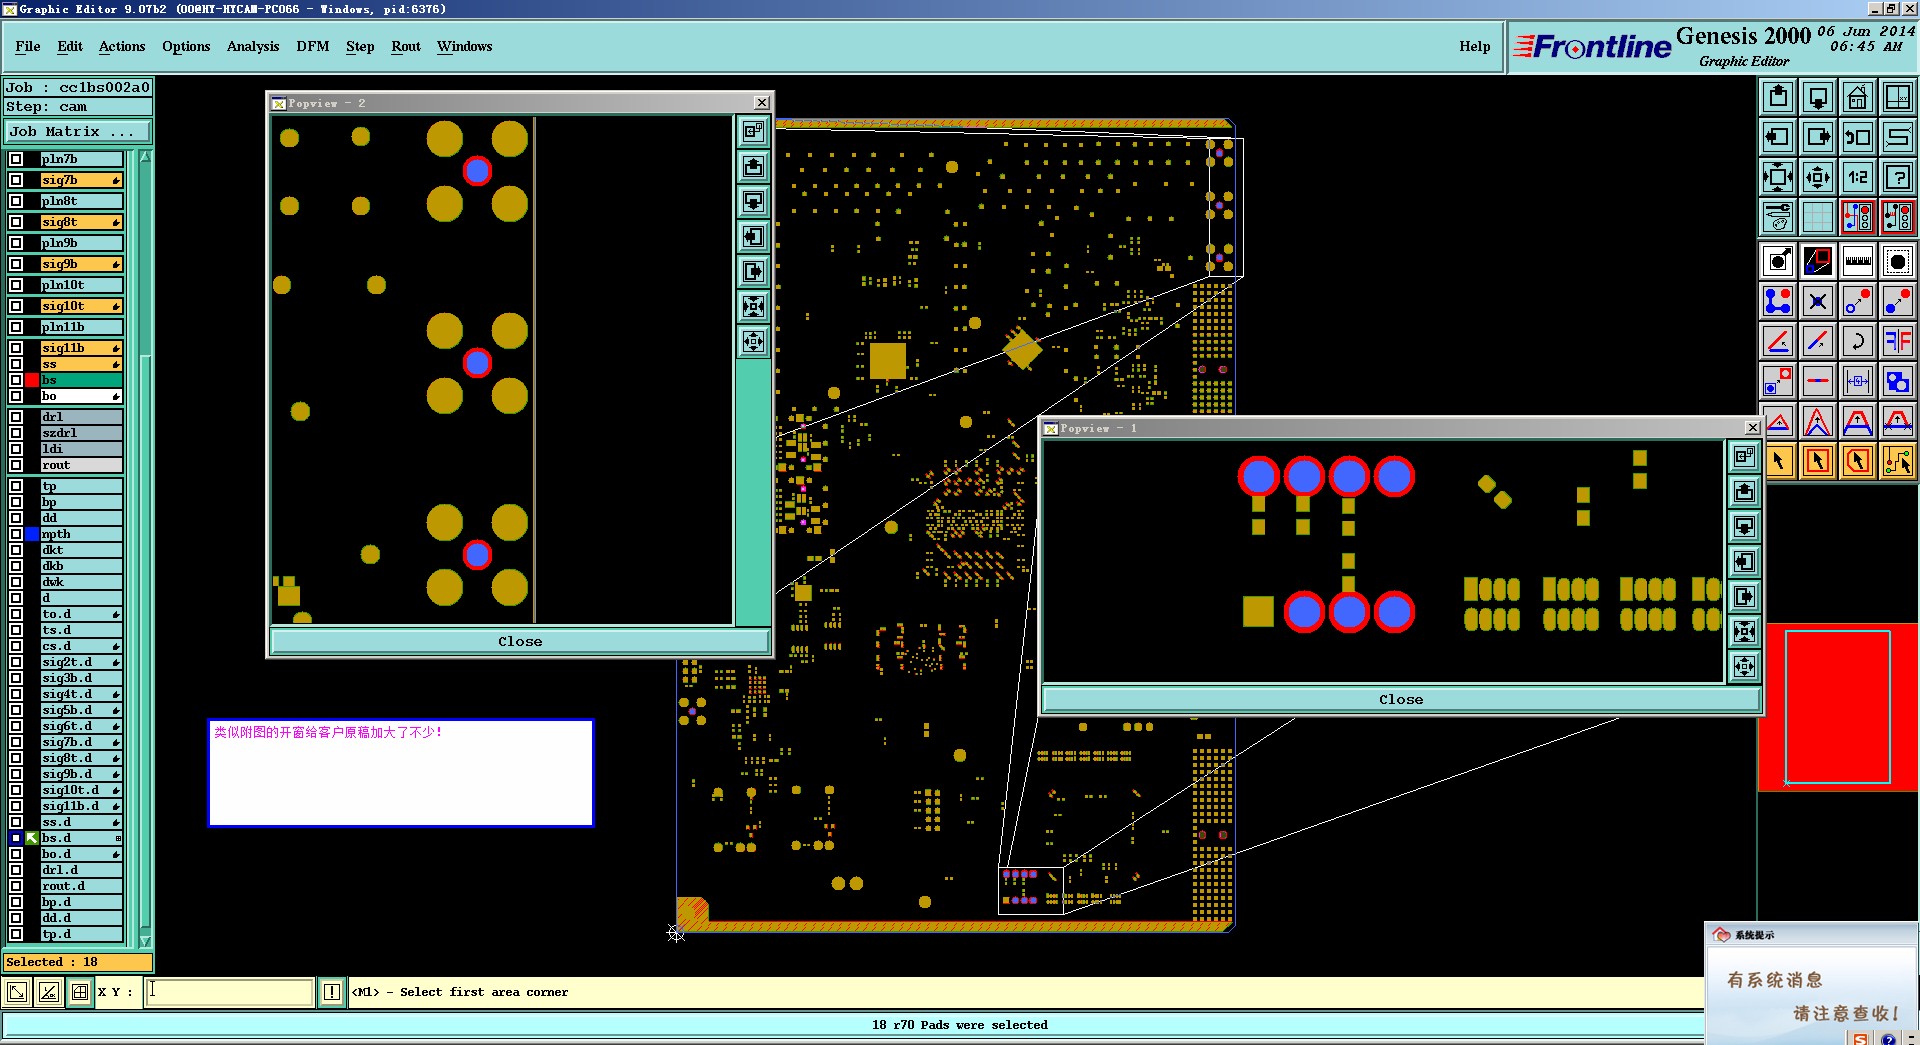Viewport: 1920px width, 1045px height.
Task: Toggle checkbox for layer rout
Action: pos(16,465)
